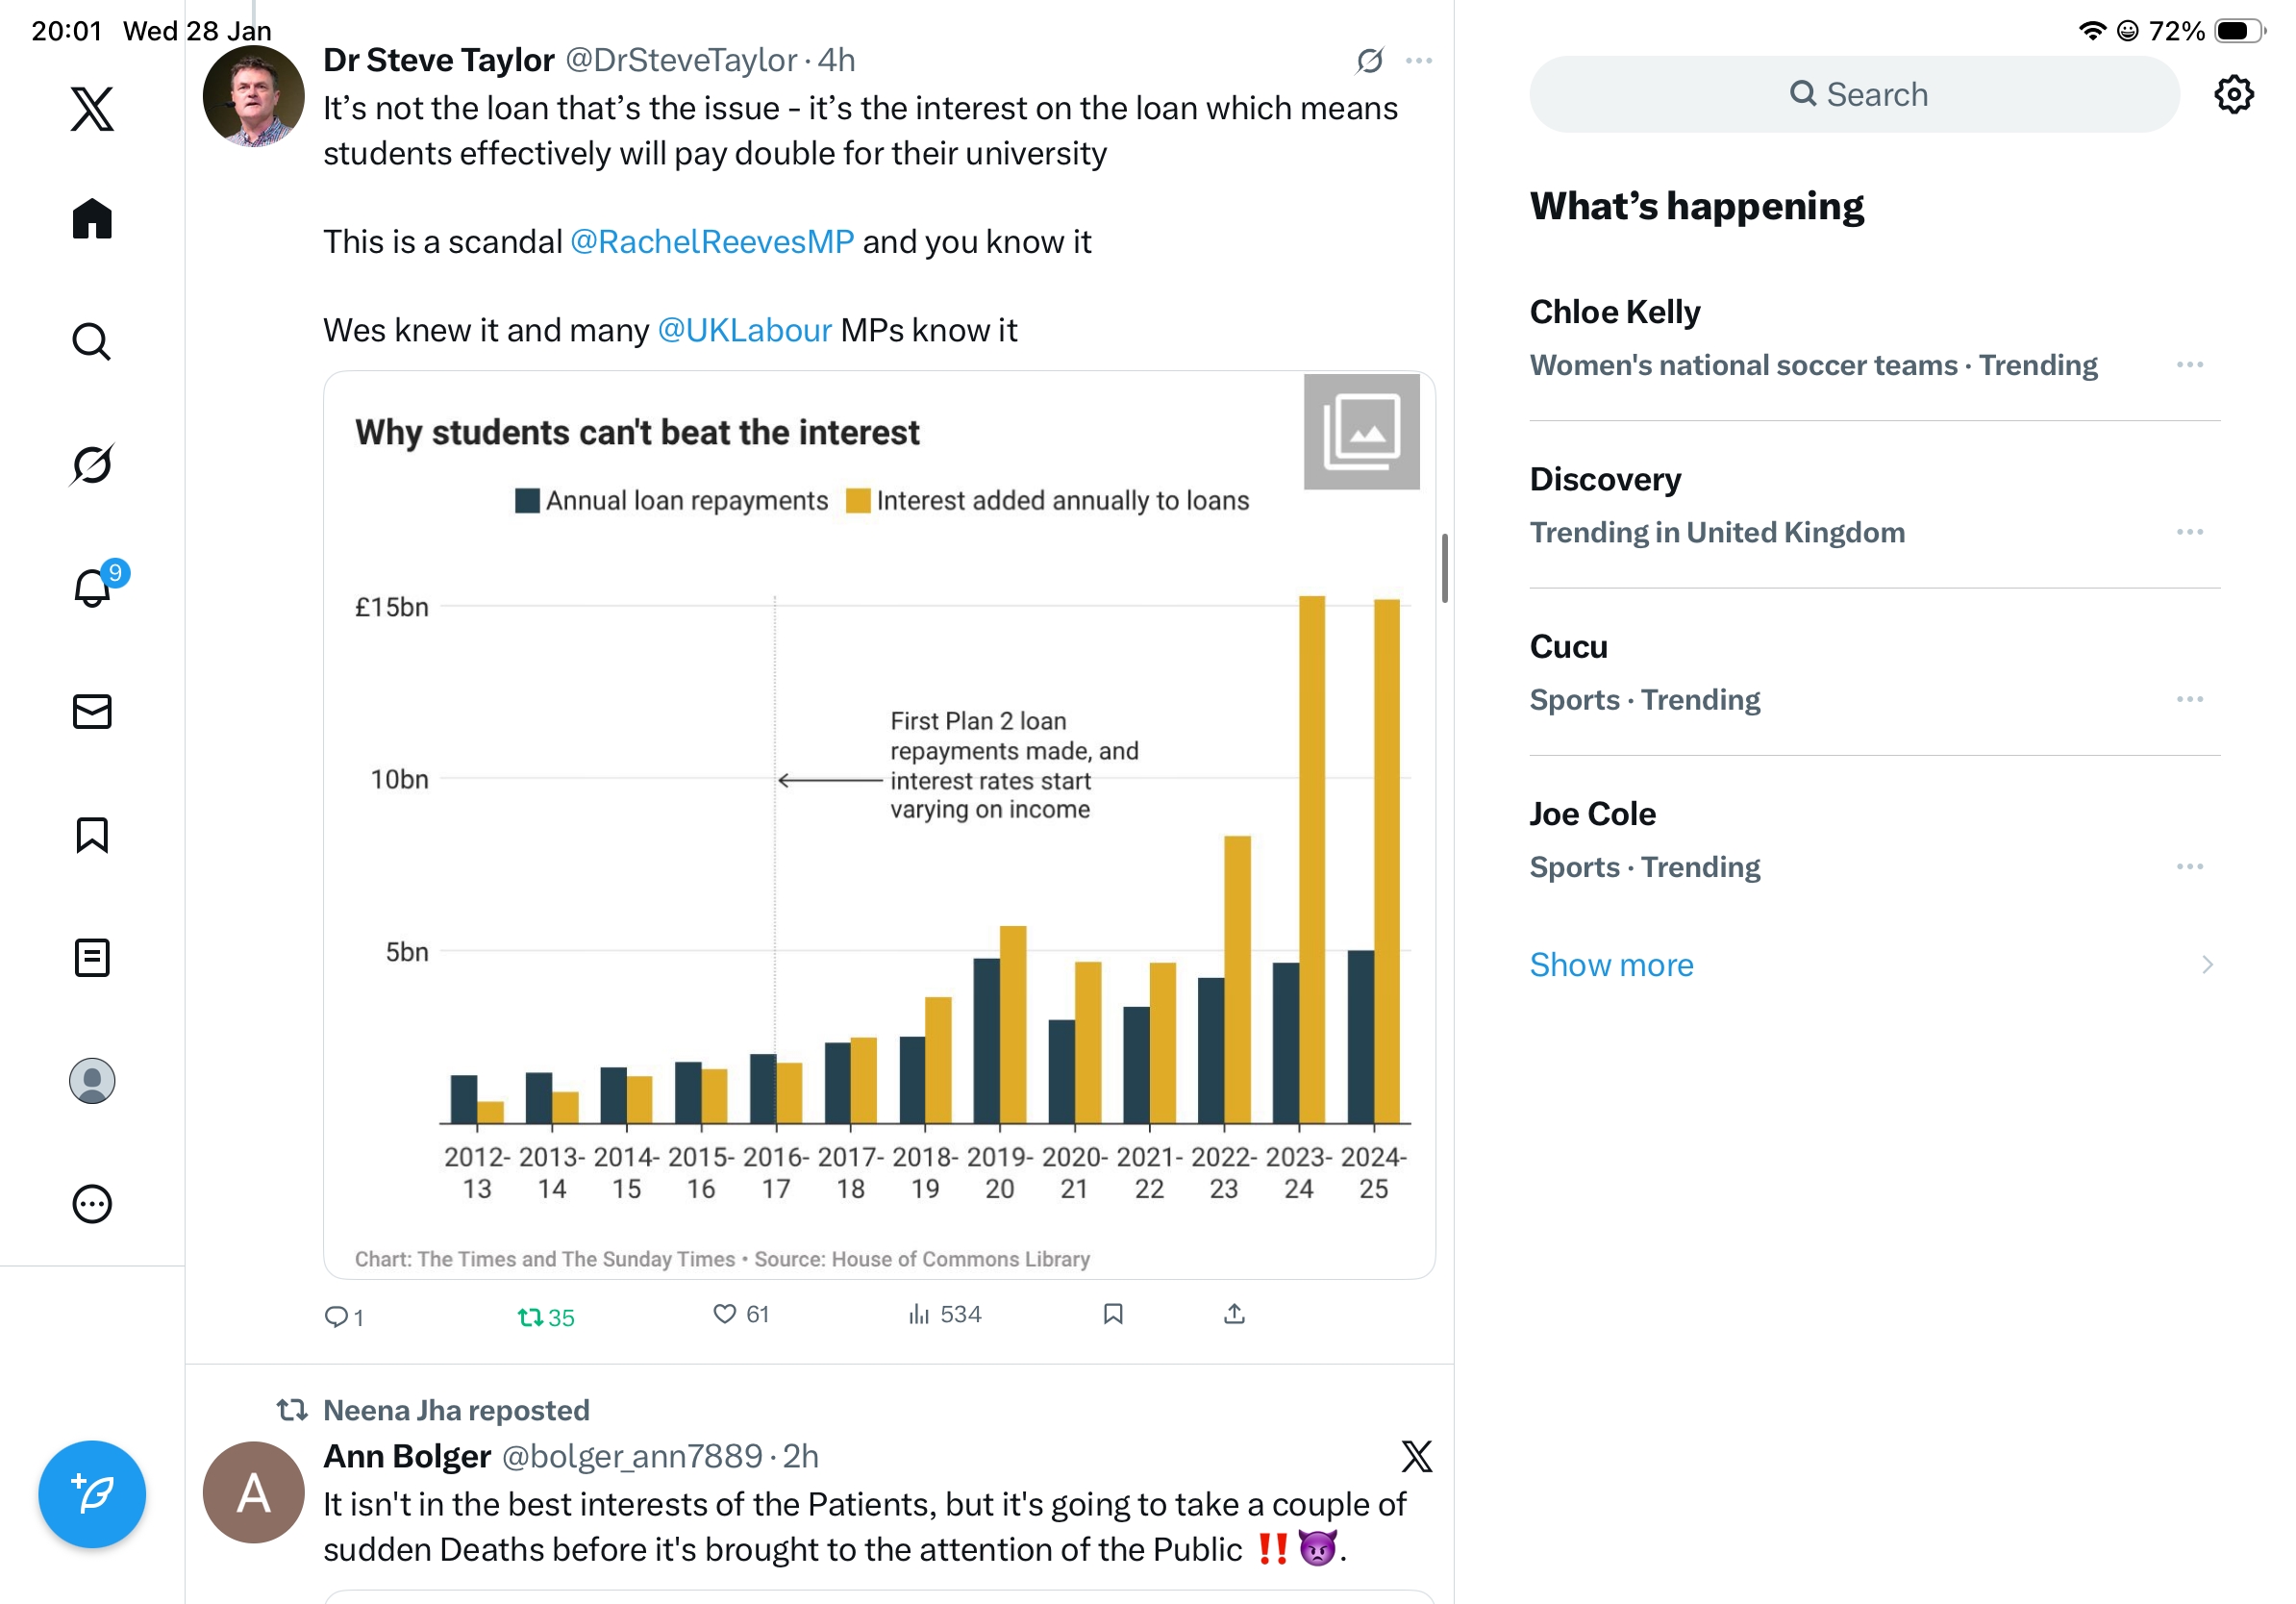
Task: Like Dr Steve Taylor's post
Action: click(725, 1314)
